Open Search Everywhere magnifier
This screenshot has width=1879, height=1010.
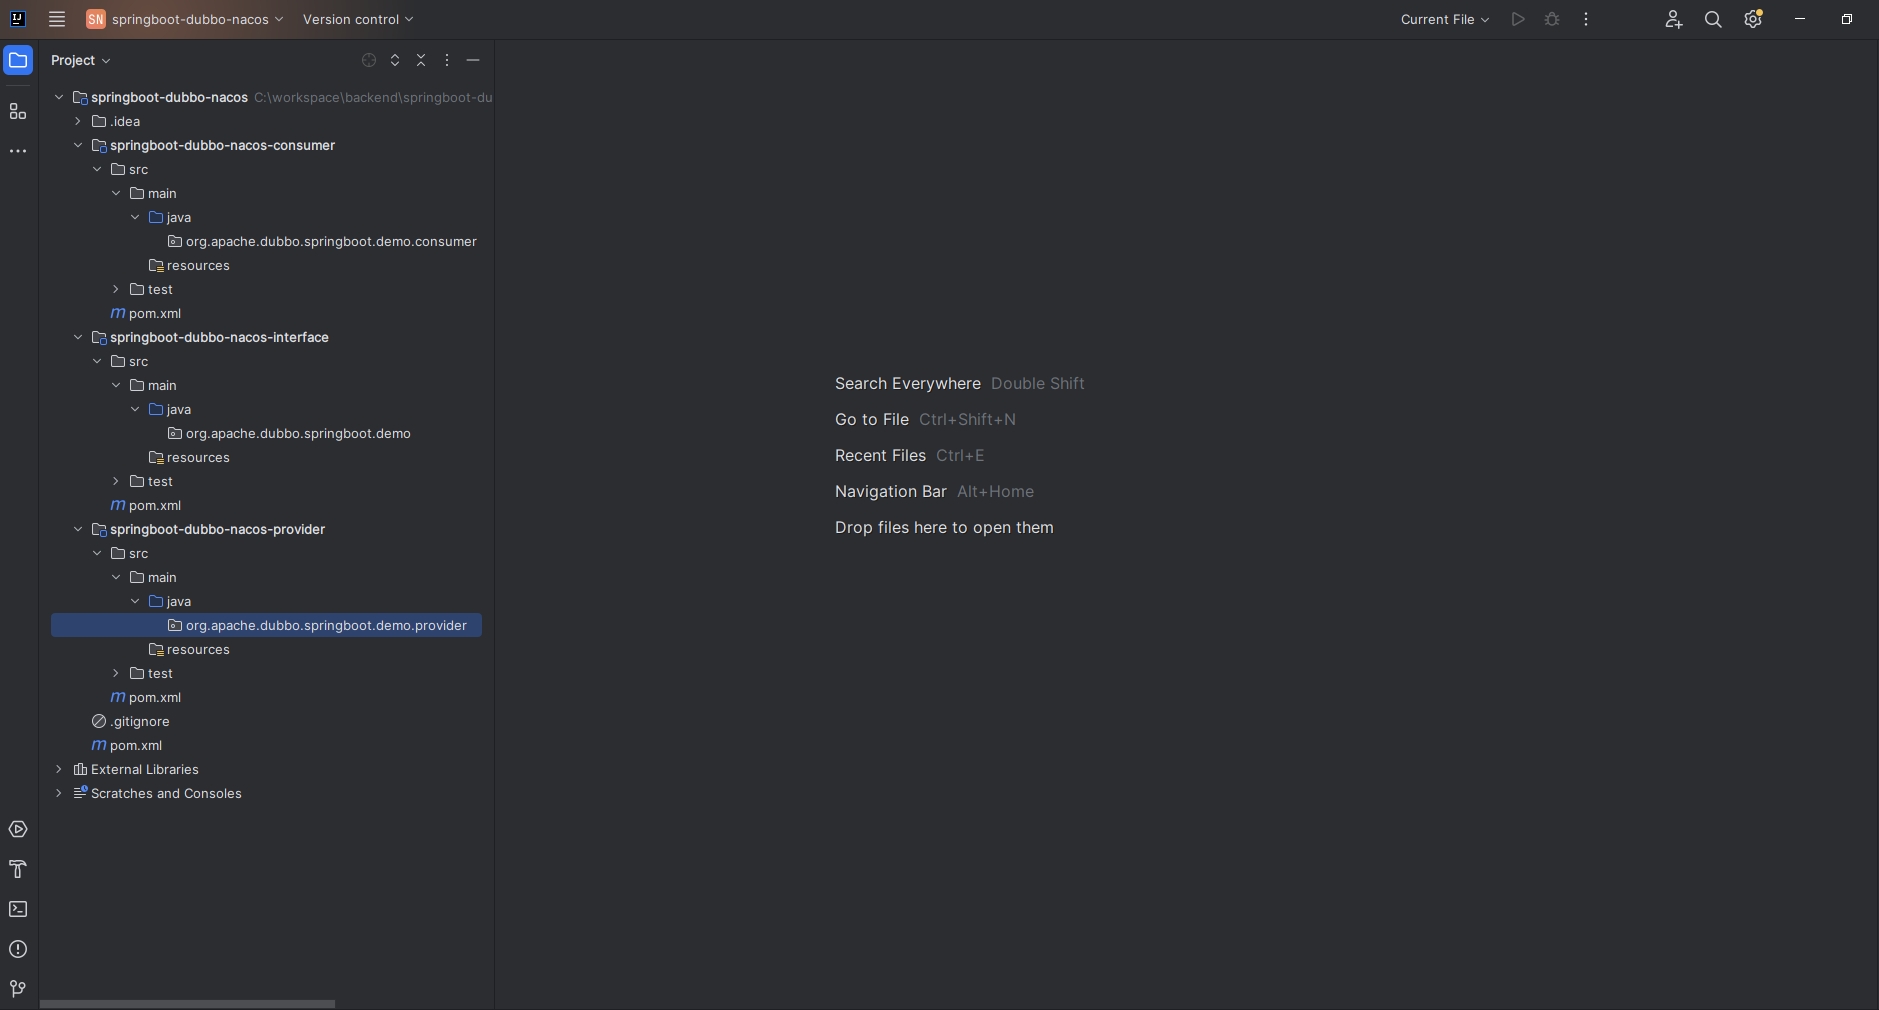click(x=1713, y=19)
